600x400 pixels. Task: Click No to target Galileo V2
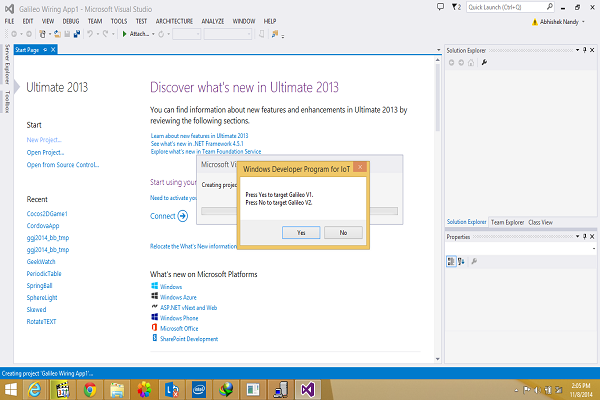click(343, 232)
